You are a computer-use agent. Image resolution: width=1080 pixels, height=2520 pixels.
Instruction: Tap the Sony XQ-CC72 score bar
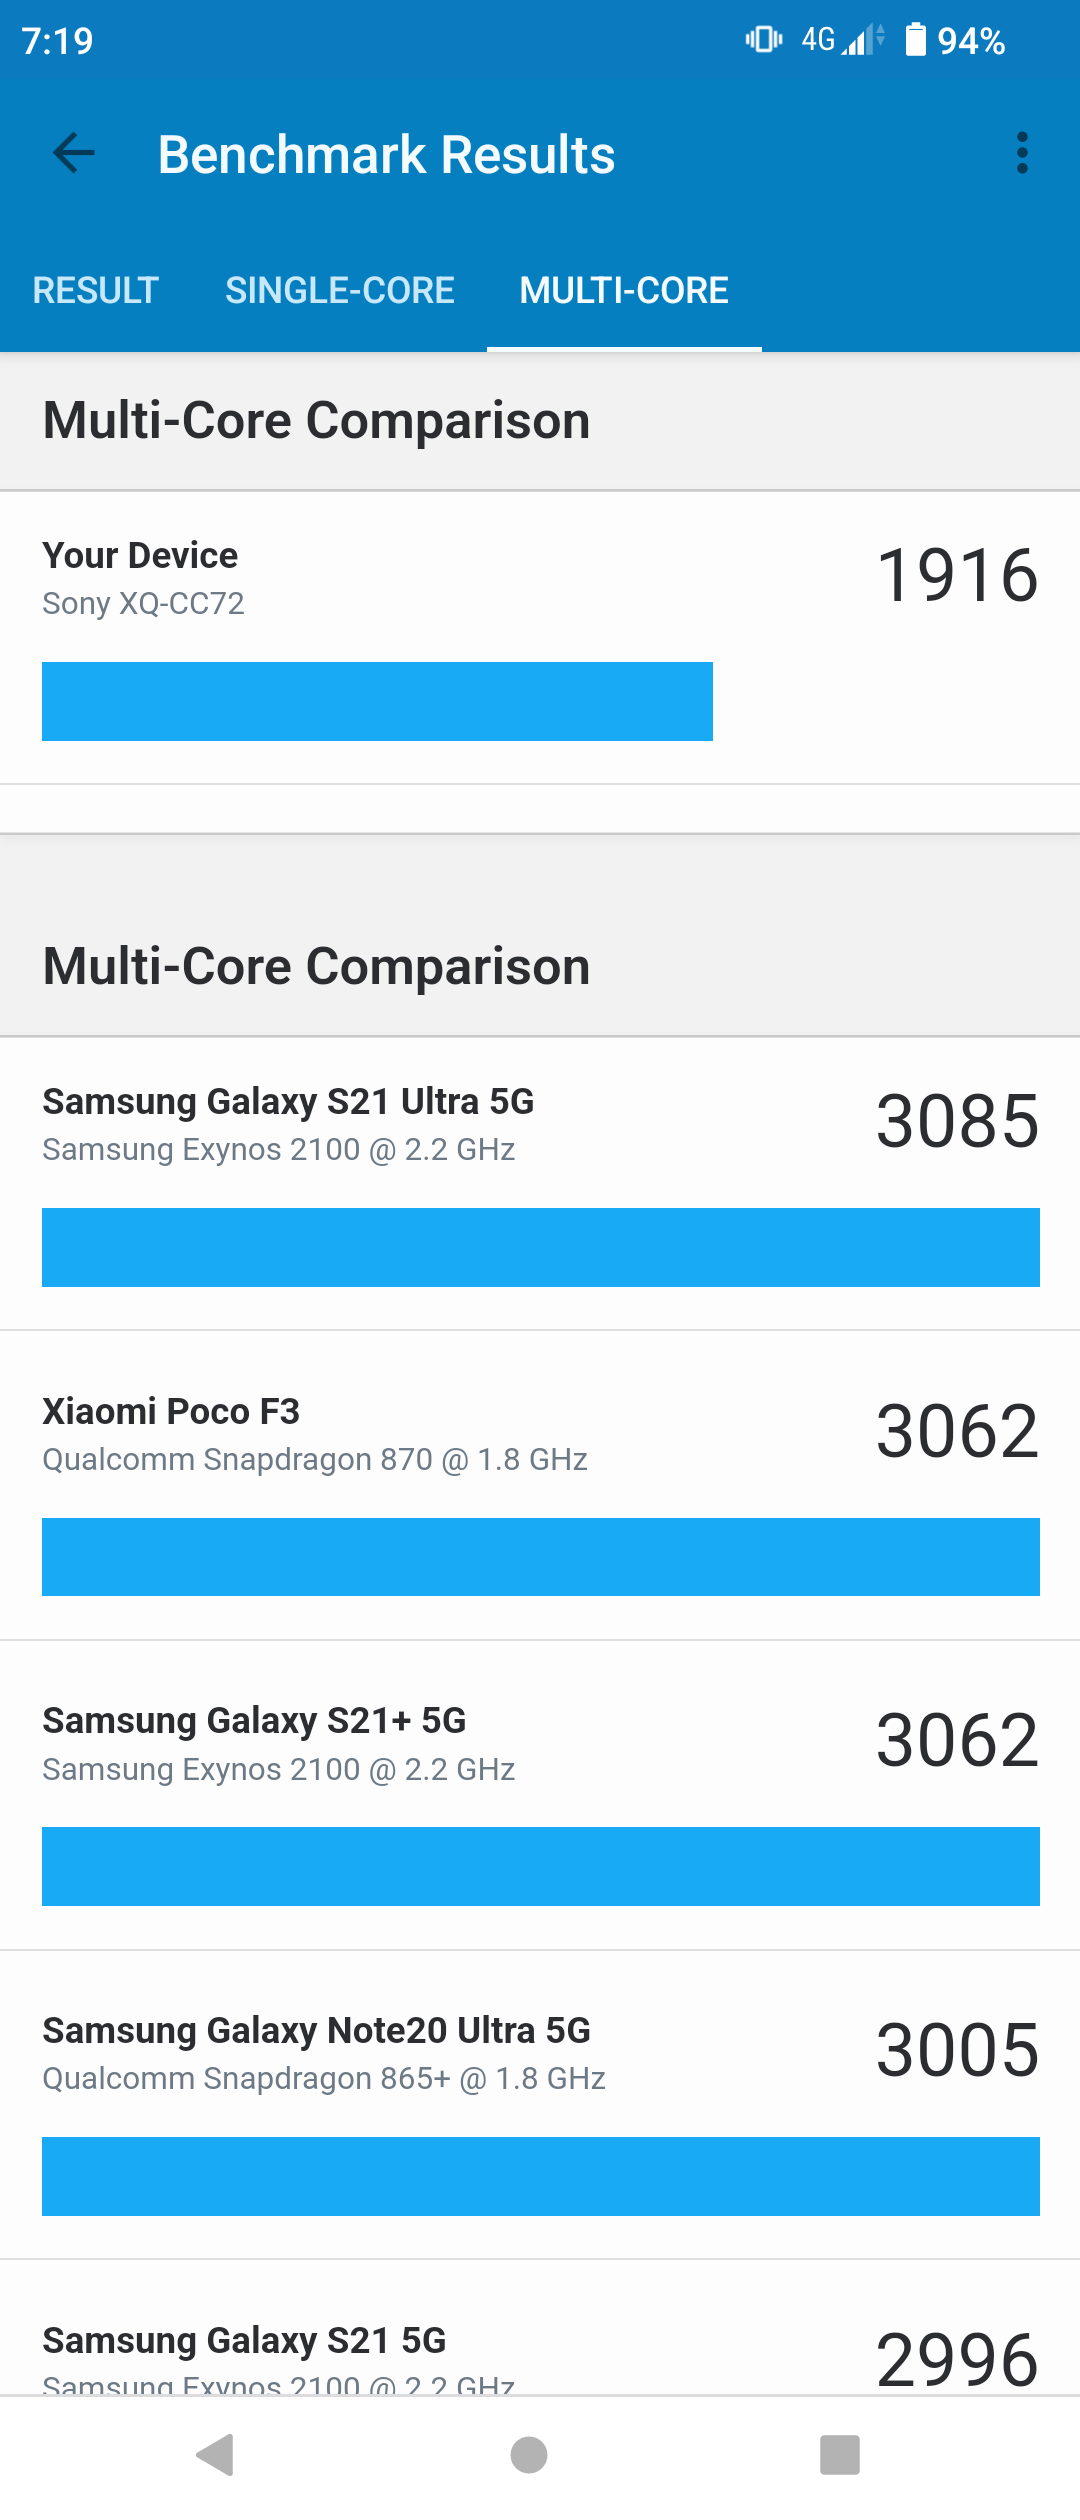(x=377, y=702)
